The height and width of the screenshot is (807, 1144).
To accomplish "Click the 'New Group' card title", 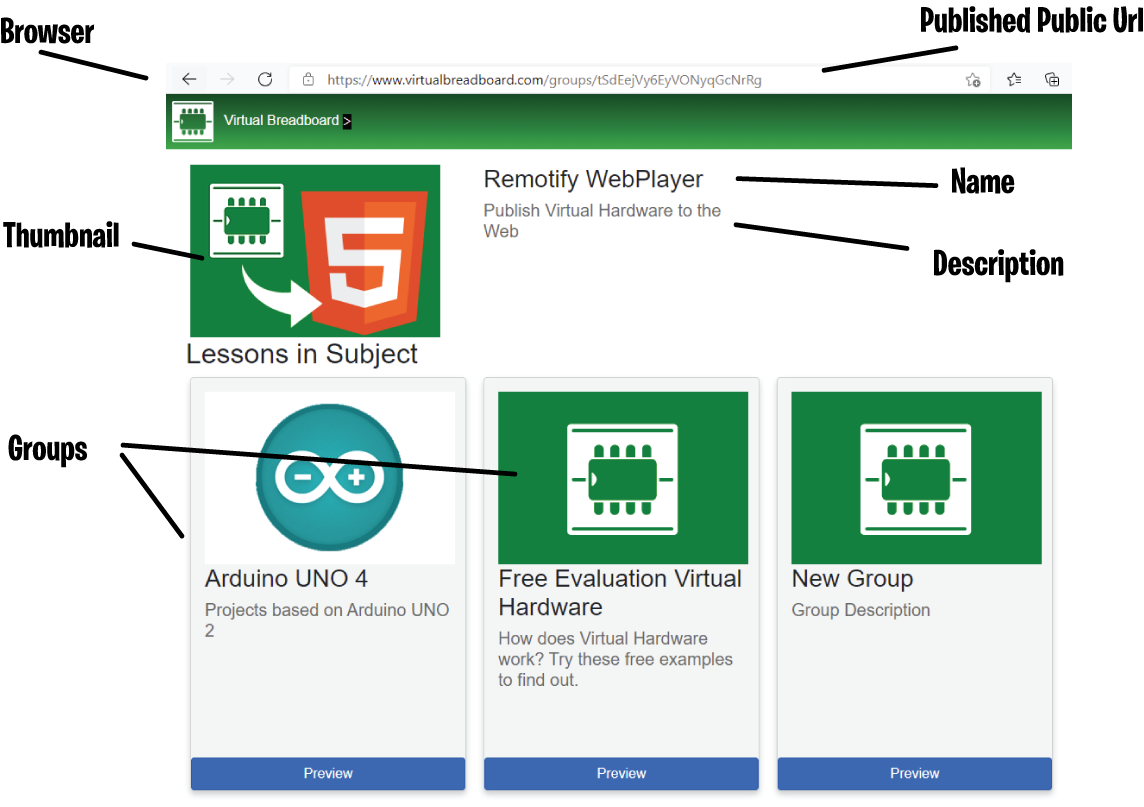I will [x=852, y=579].
